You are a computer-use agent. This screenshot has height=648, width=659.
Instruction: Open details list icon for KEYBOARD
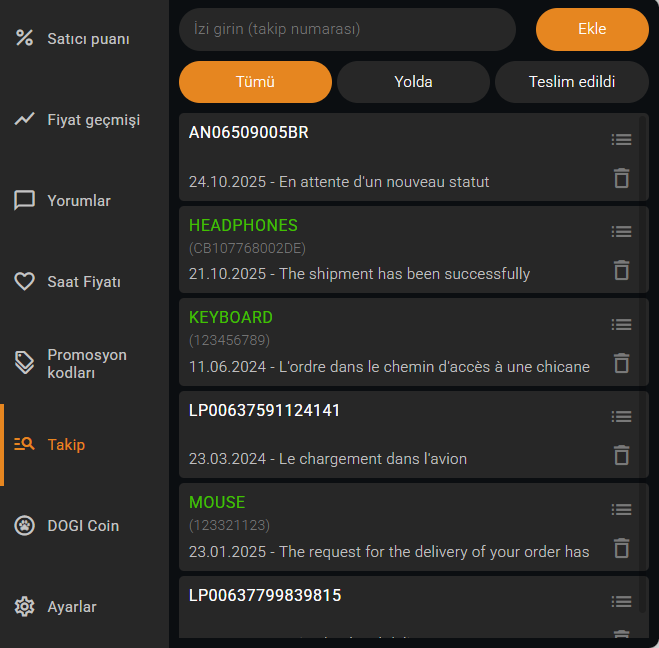(621, 324)
